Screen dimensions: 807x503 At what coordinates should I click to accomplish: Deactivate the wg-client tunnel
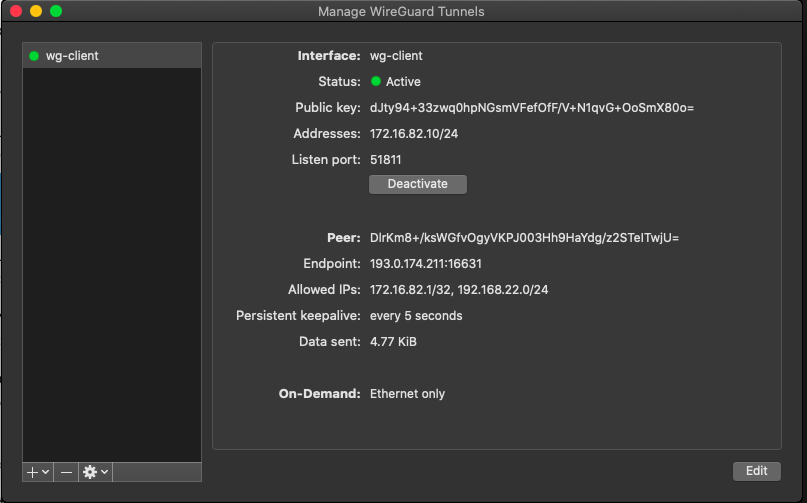(x=417, y=184)
